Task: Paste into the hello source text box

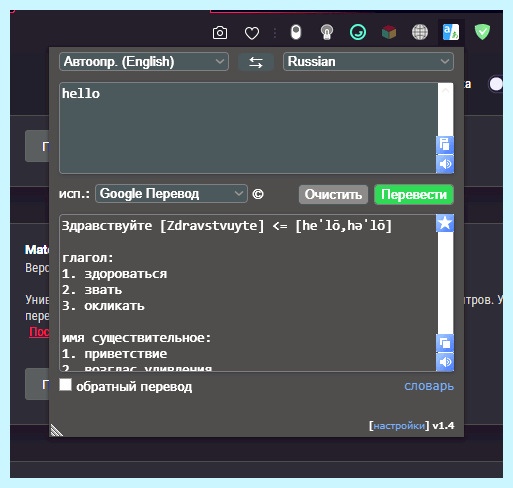Action: pos(445,145)
